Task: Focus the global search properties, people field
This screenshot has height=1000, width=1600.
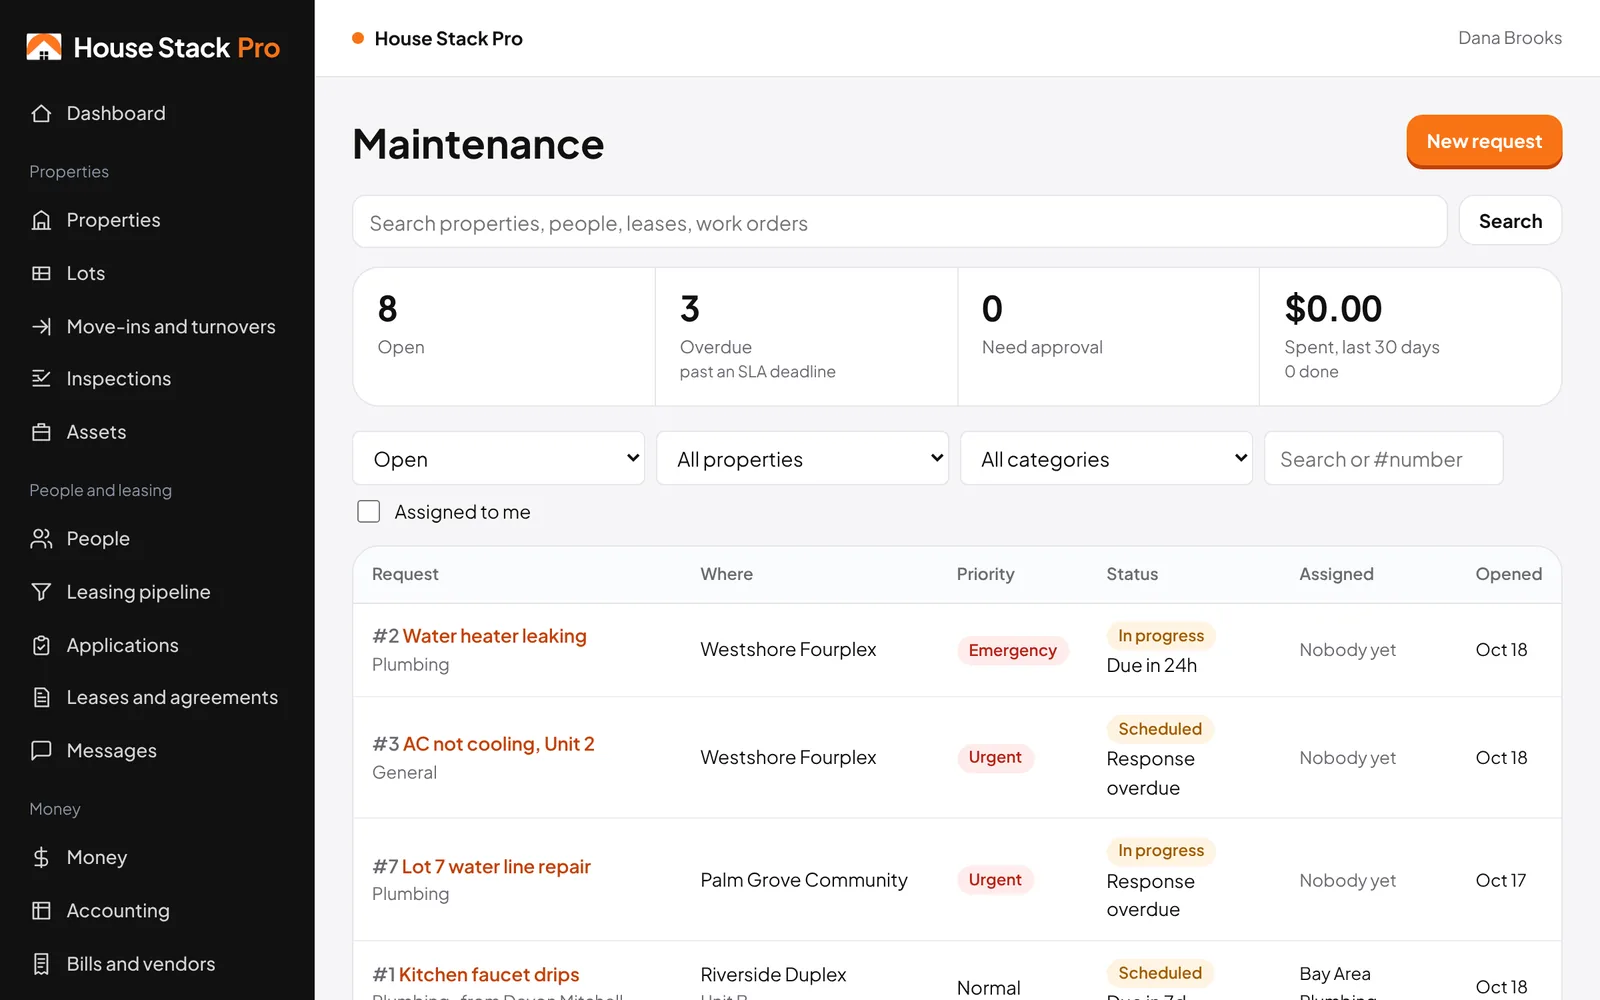Action: 900,222
